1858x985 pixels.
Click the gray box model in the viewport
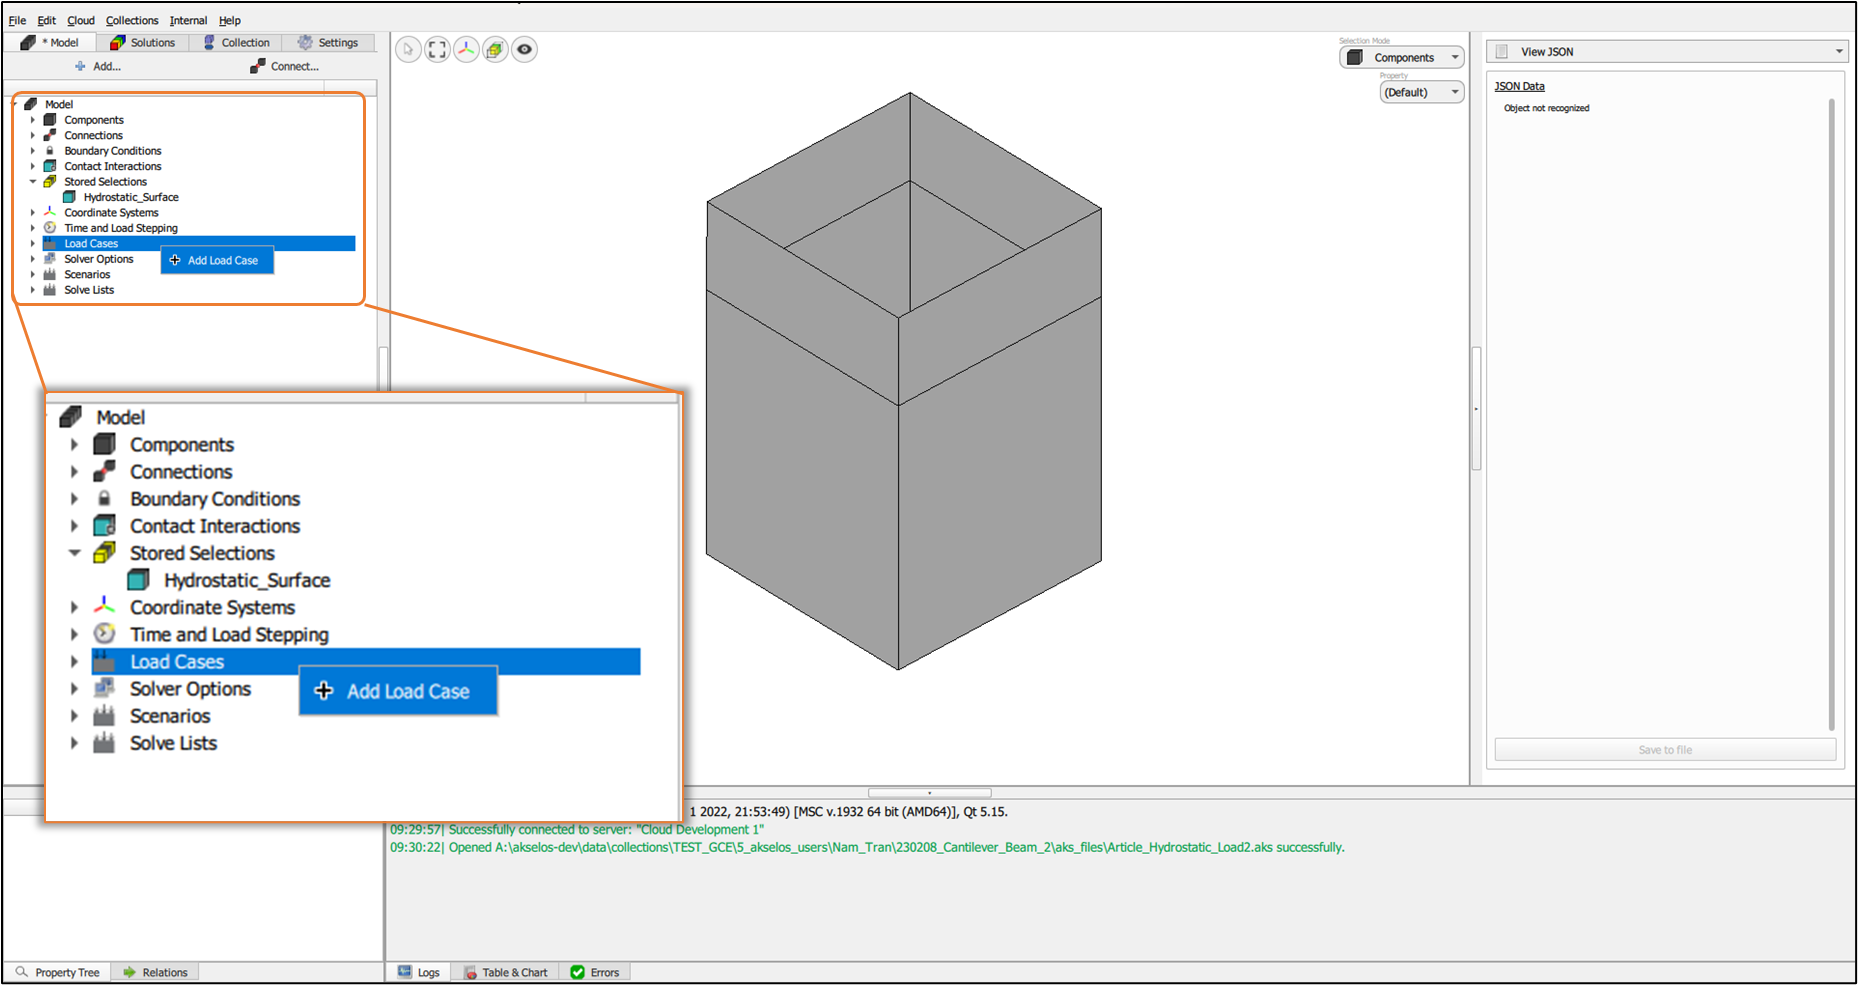[x=904, y=381]
